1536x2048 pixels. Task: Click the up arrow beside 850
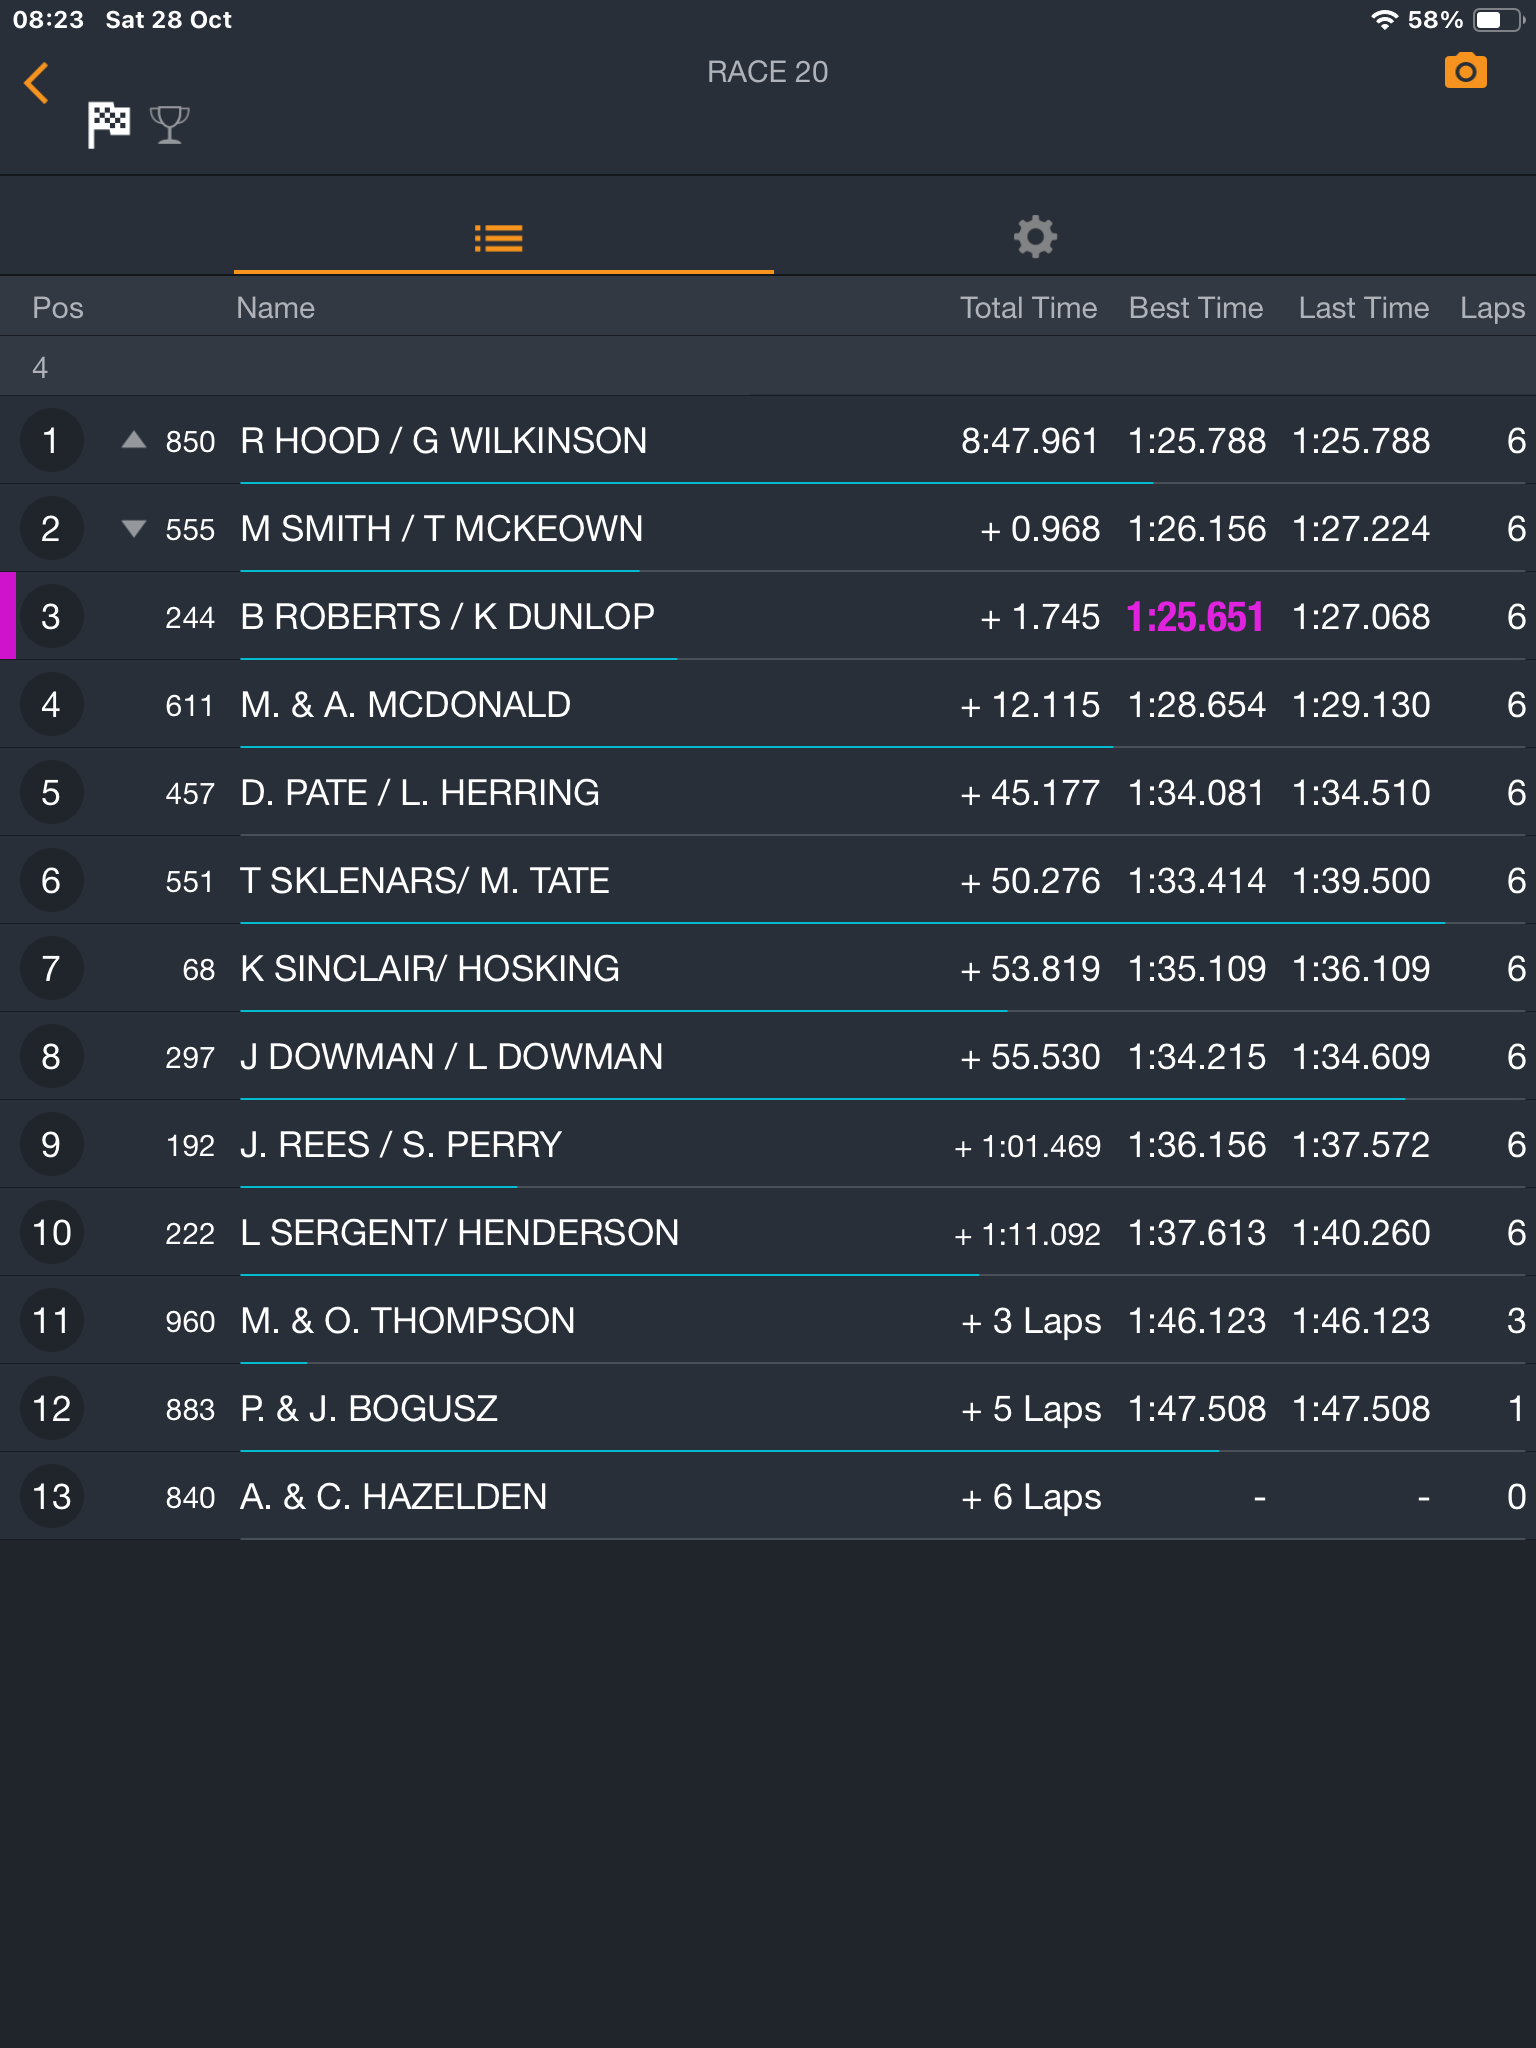tap(134, 440)
